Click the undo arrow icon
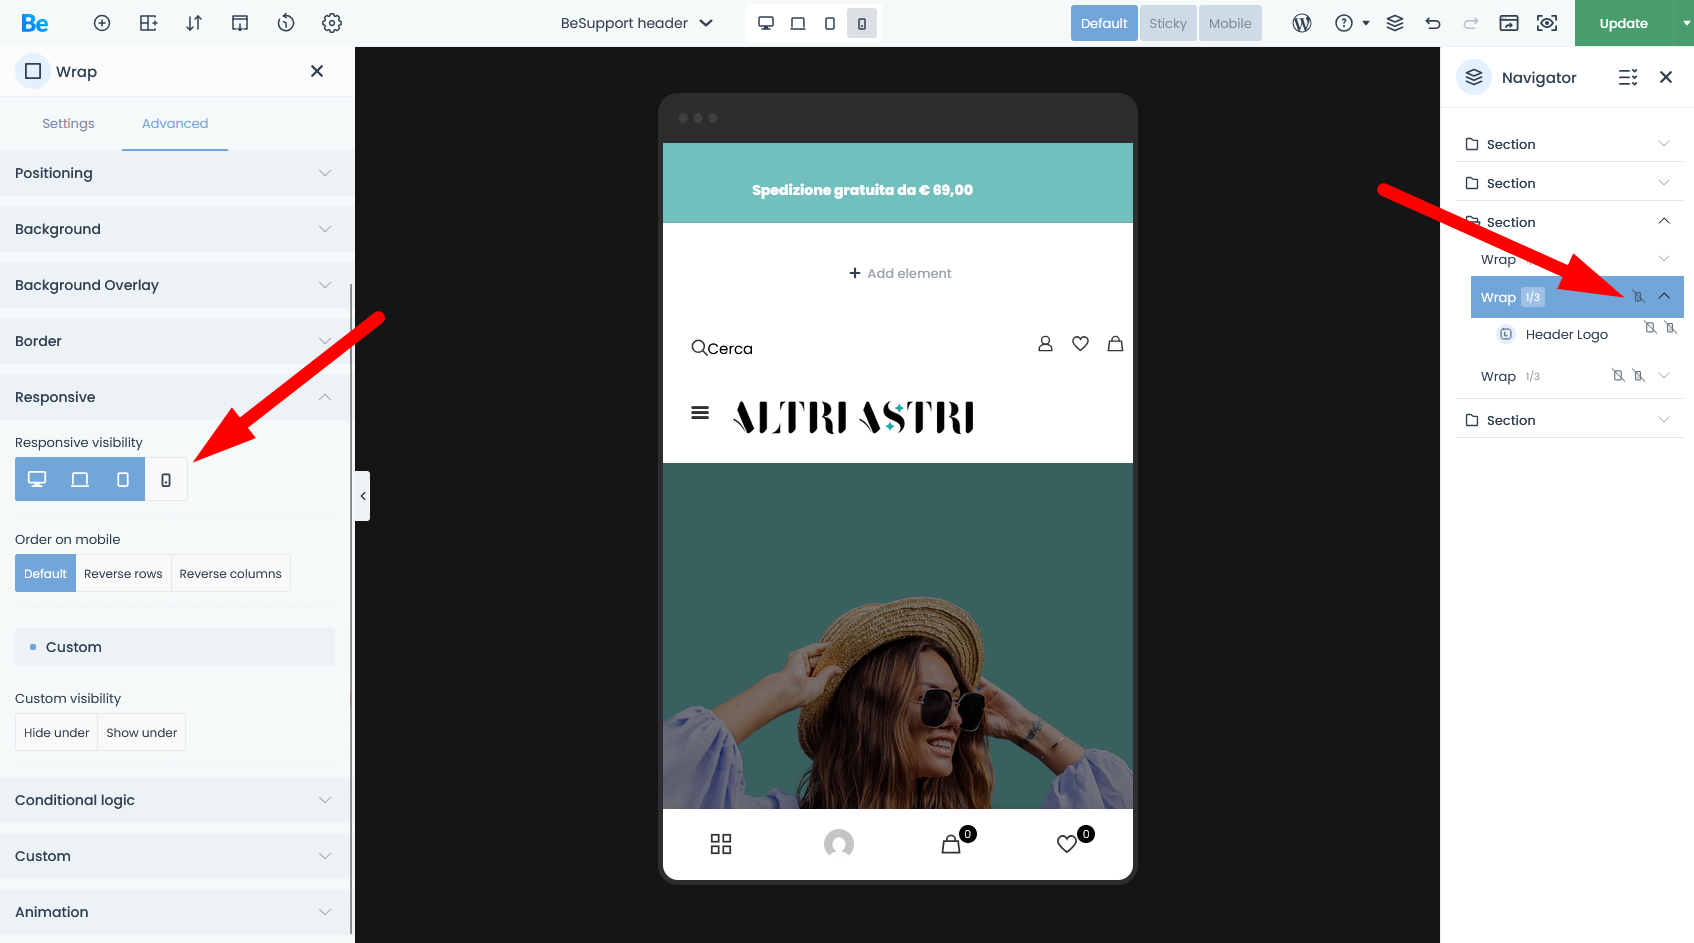The width and height of the screenshot is (1694, 943). tap(1433, 23)
